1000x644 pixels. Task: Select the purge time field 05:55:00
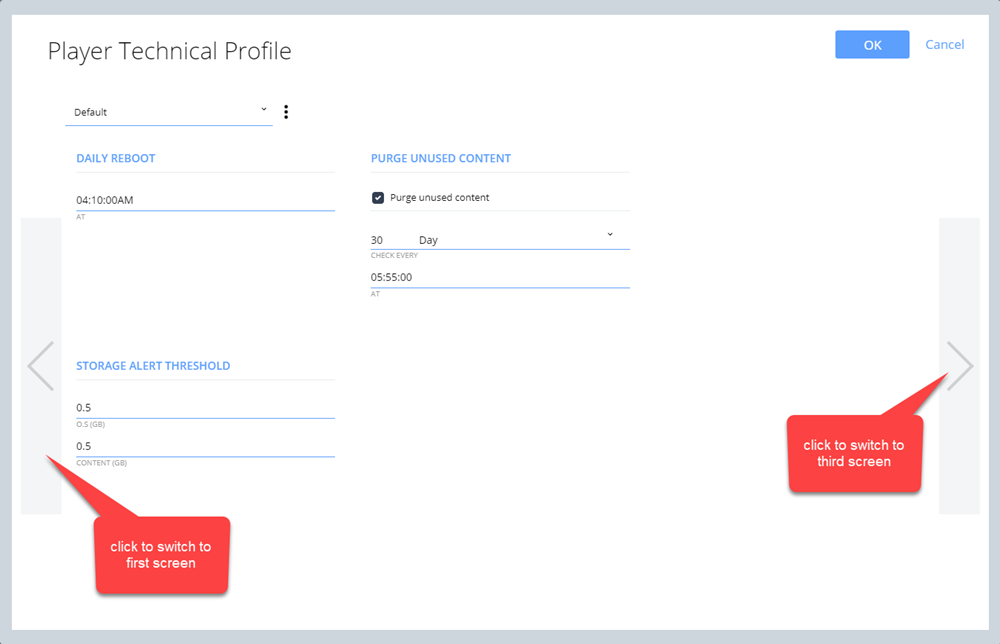point(500,277)
